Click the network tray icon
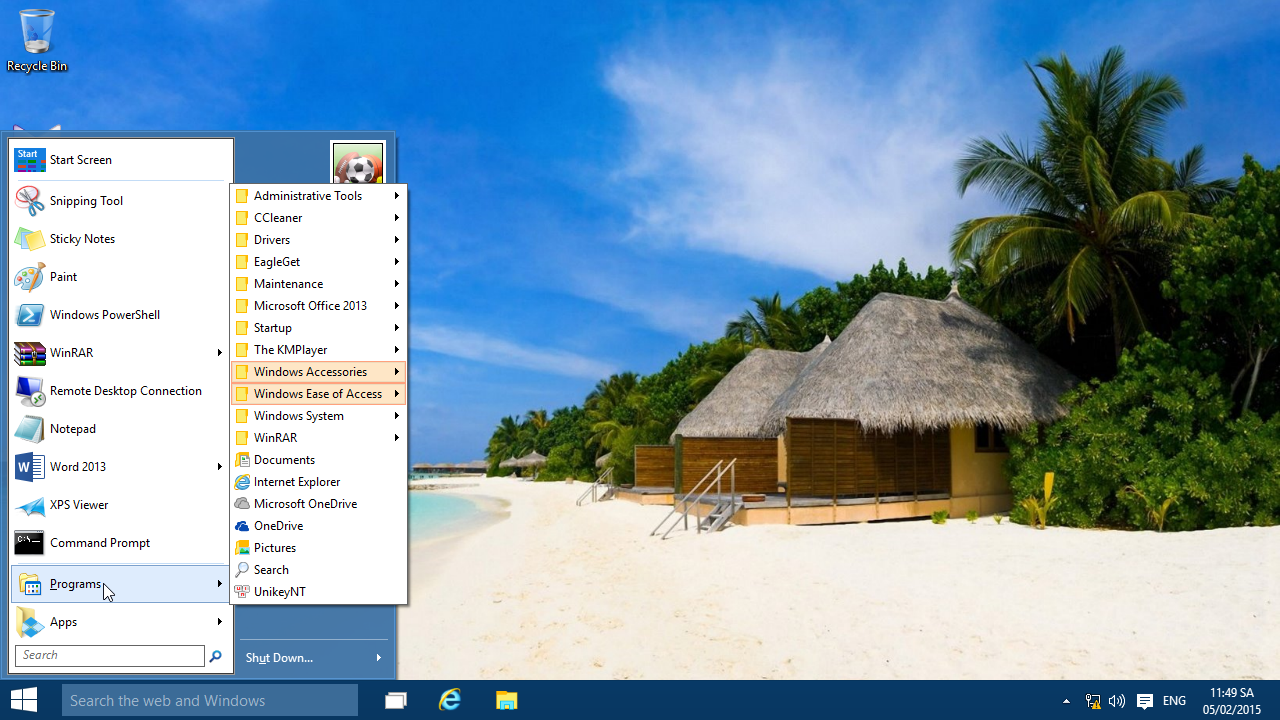Screen dimensions: 1280x720 tap(1093, 701)
